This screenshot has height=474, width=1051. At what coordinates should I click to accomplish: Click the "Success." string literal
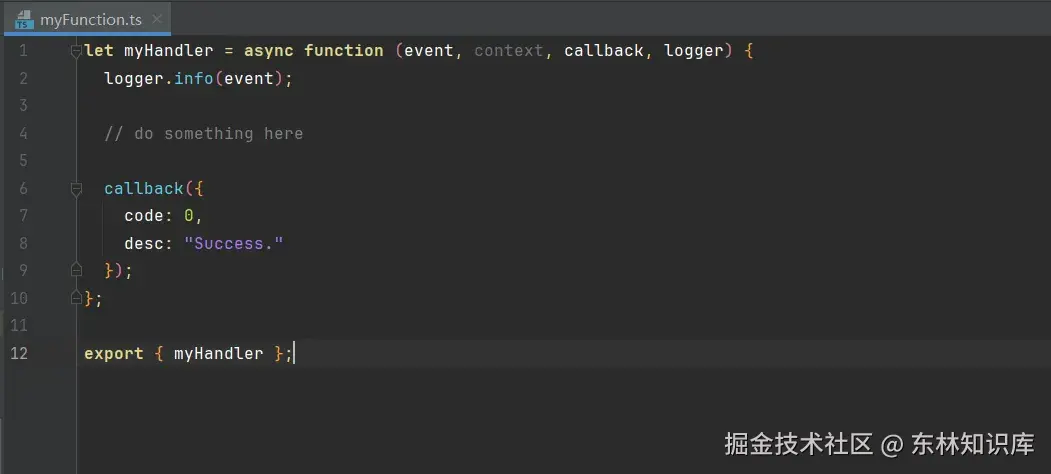(x=234, y=243)
